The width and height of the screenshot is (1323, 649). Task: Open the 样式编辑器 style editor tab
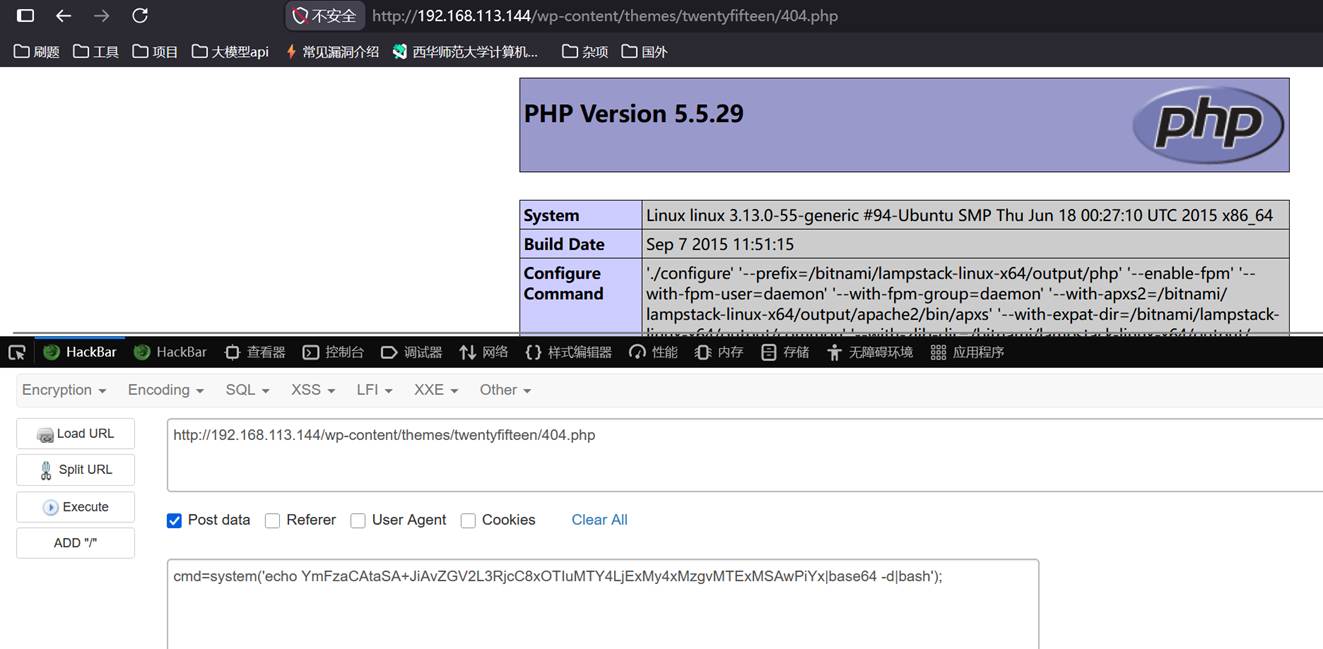(568, 352)
